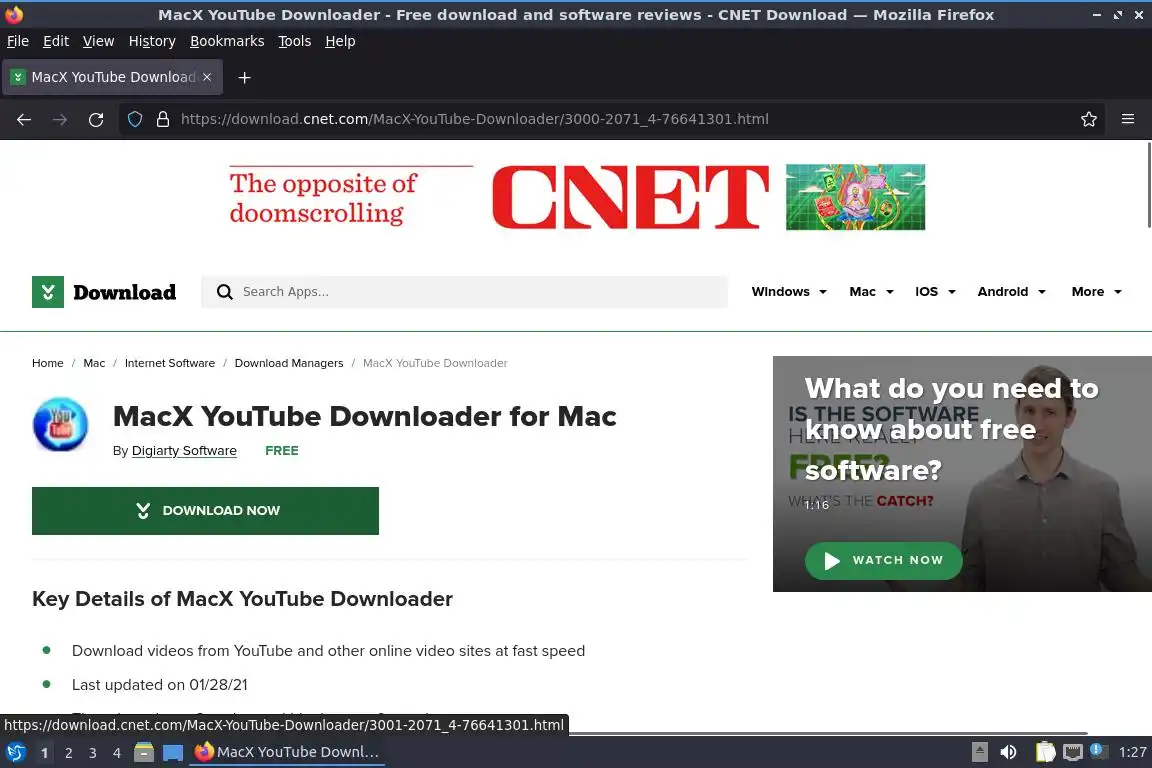Screen dimensions: 1152x768
Task: Click the volume speaker icon in tray
Action: pos(1009,752)
